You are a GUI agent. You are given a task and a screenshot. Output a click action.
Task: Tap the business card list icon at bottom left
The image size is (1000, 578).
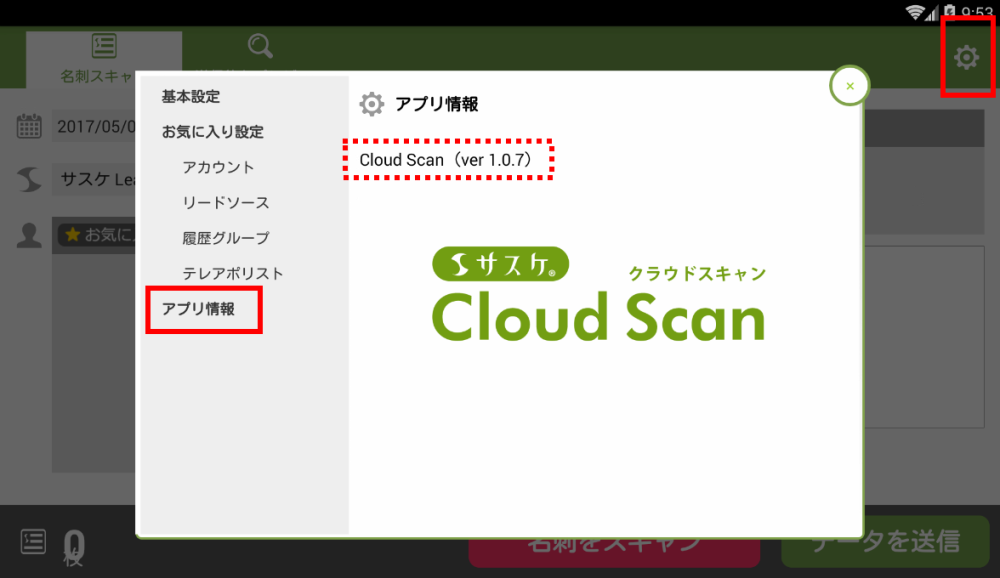33,541
